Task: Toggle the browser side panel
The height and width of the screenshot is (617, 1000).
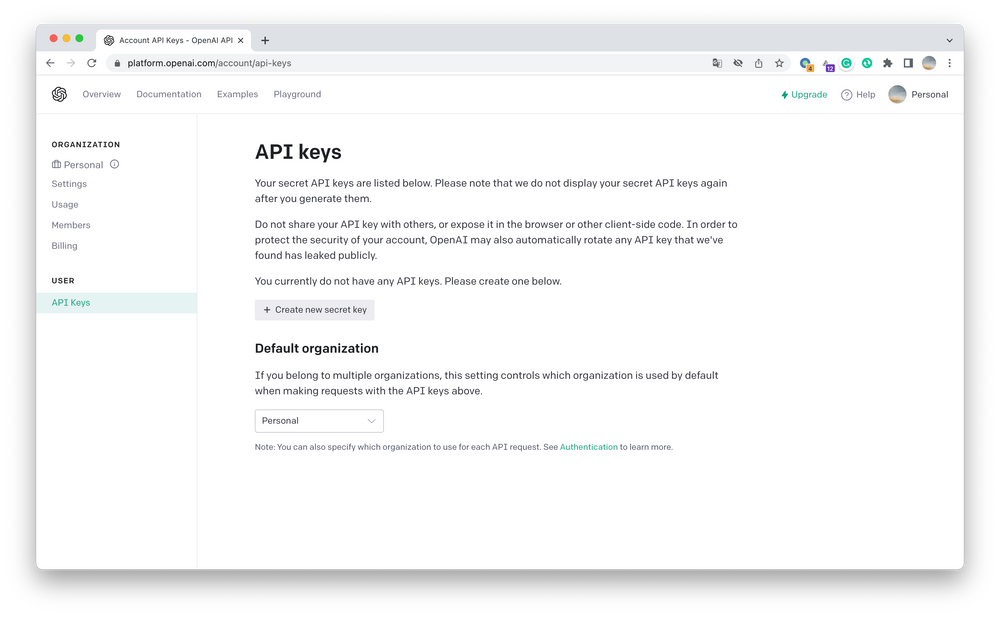Action: (908, 63)
